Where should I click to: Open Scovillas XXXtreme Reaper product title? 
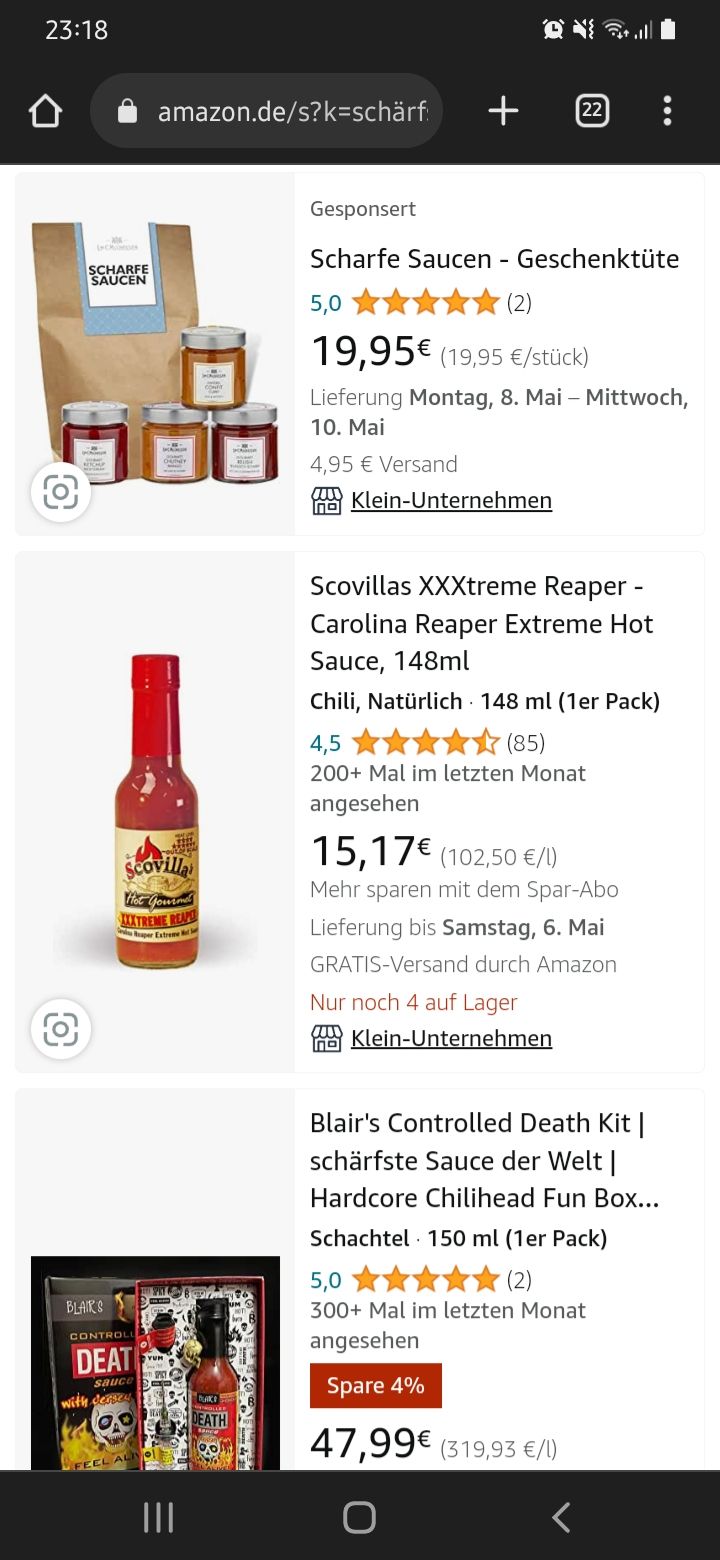click(x=481, y=623)
